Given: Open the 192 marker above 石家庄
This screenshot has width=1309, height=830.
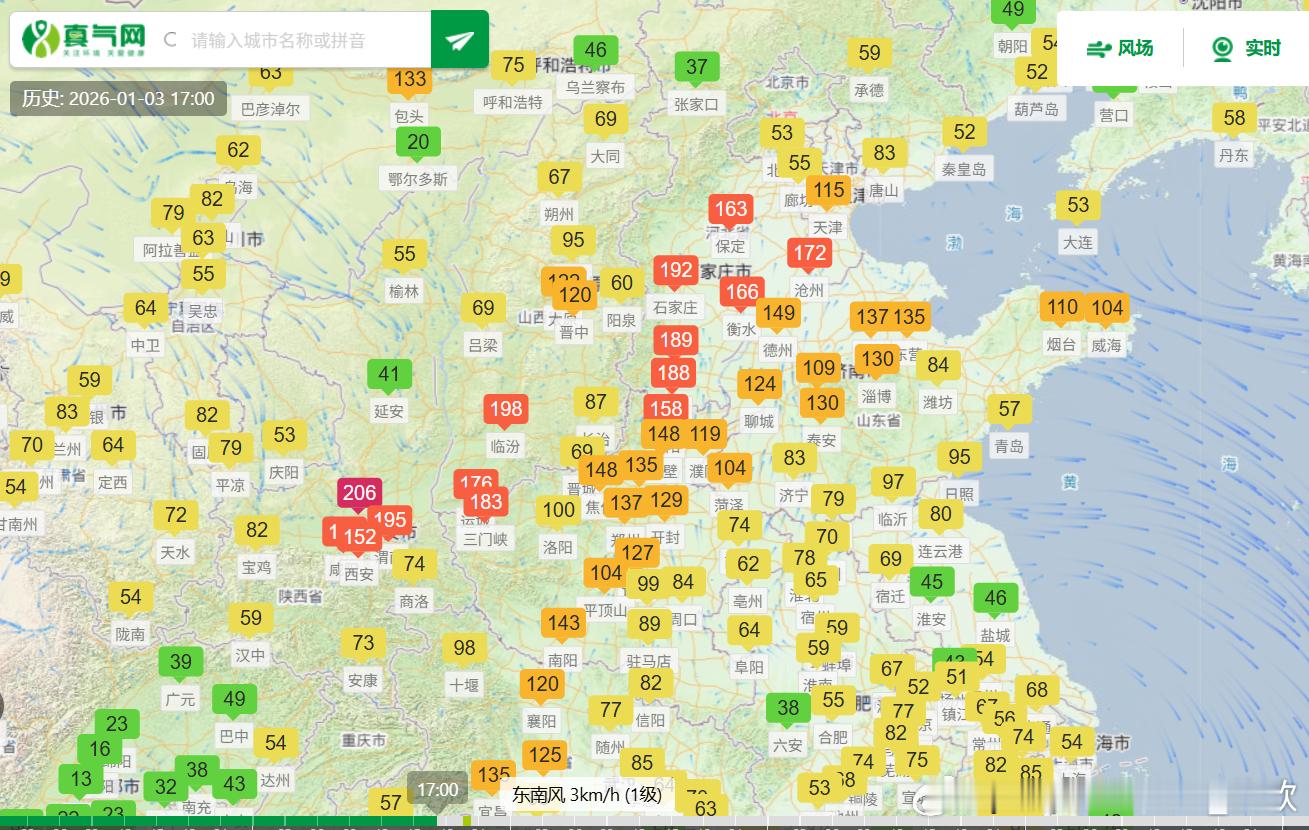Looking at the screenshot, I should (676, 272).
